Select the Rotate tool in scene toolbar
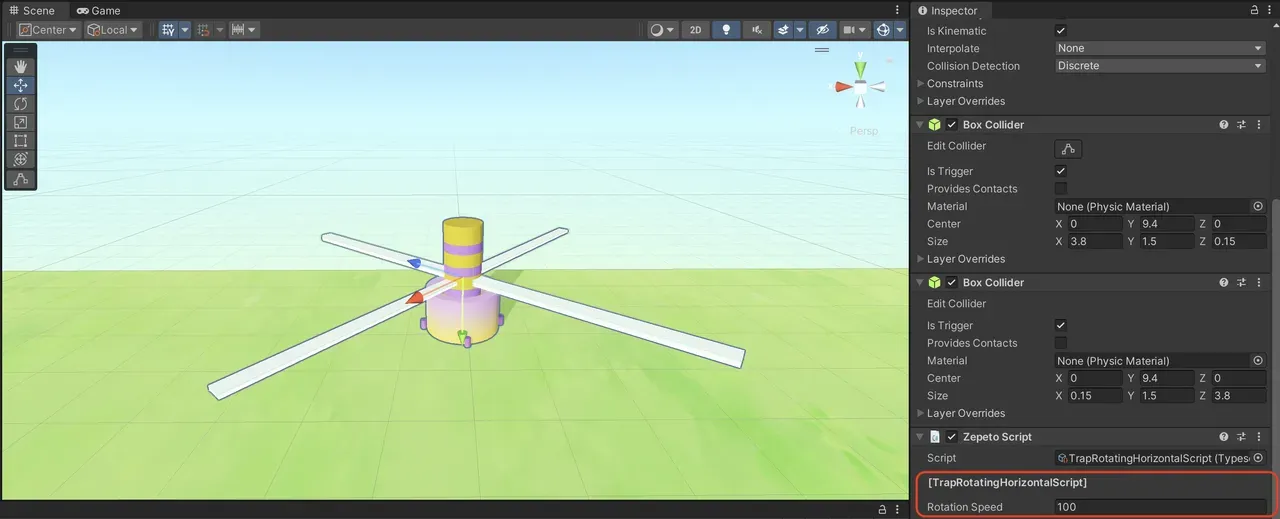The image size is (1280, 519). (x=20, y=104)
